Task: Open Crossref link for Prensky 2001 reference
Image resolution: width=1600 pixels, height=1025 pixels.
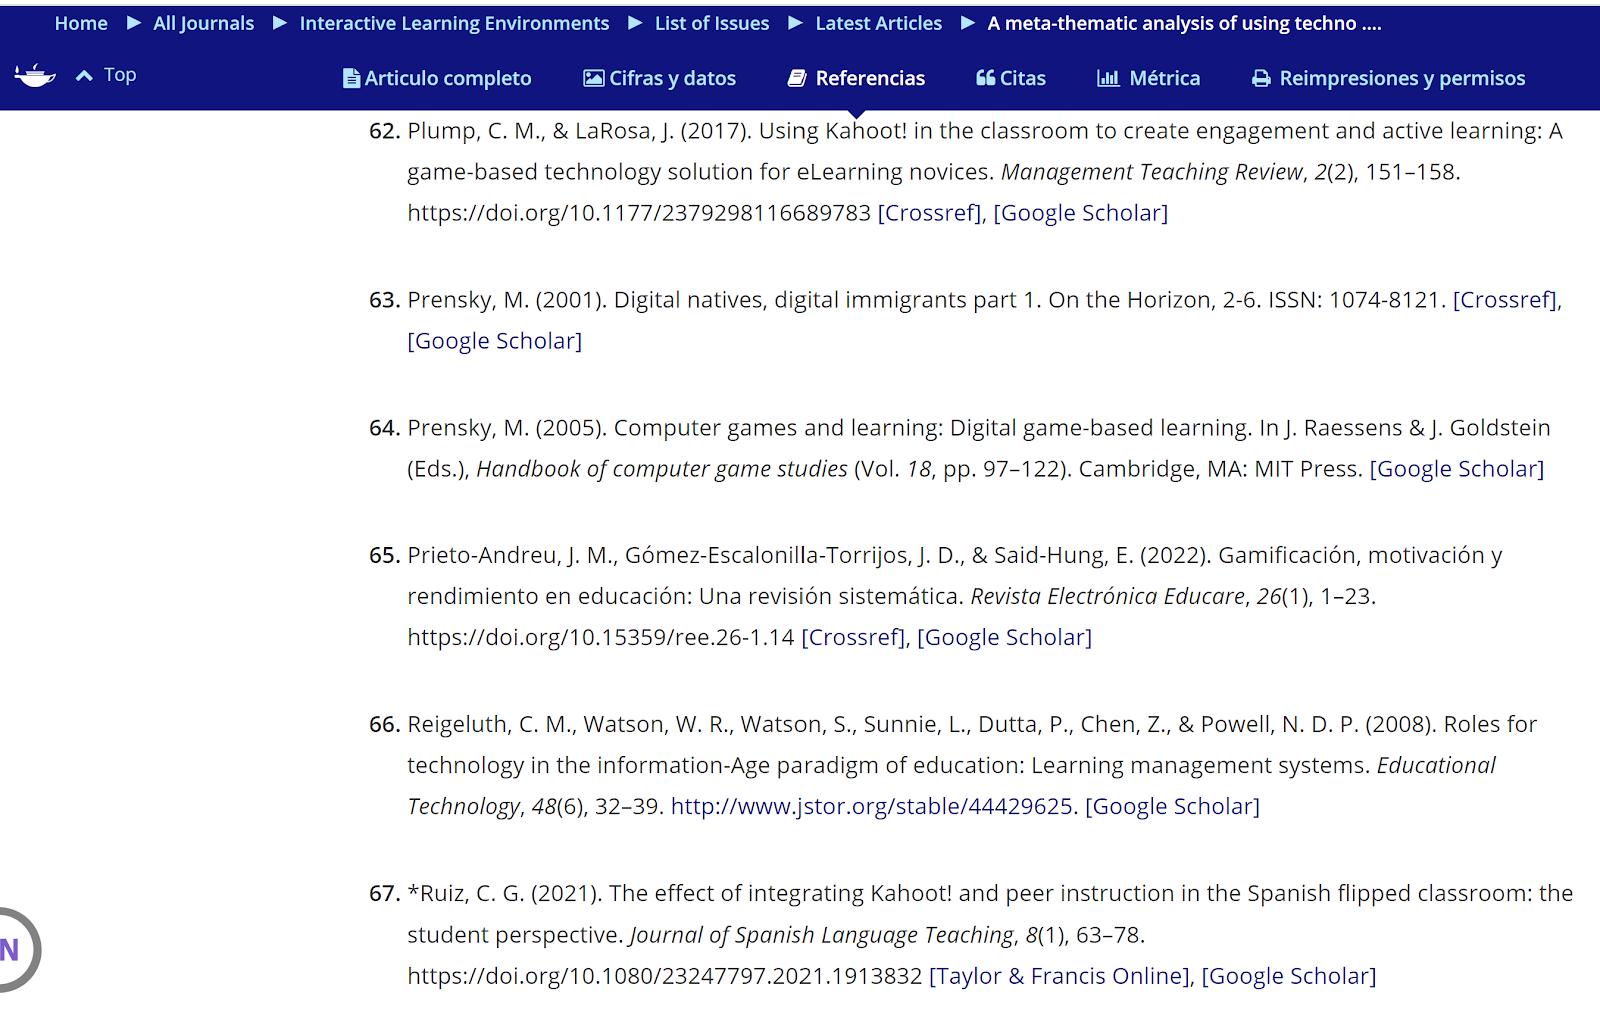Action: tap(1505, 300)
